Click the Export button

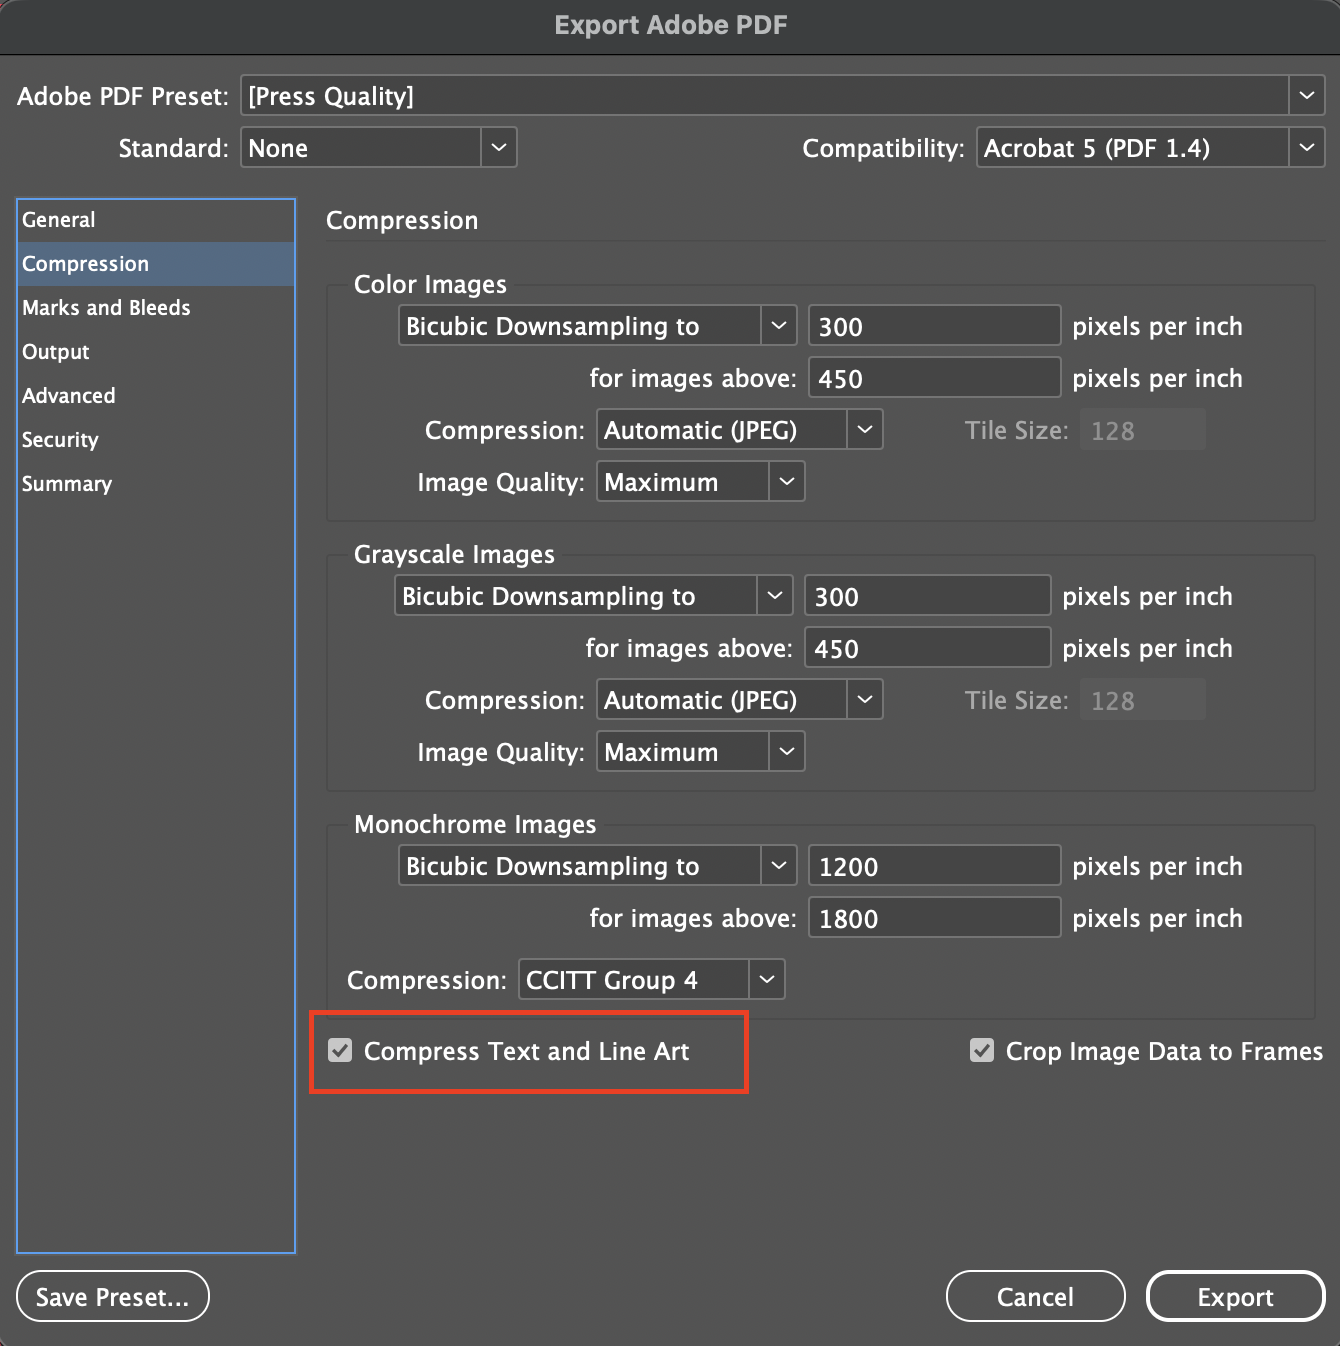tap(1236, 1296)
